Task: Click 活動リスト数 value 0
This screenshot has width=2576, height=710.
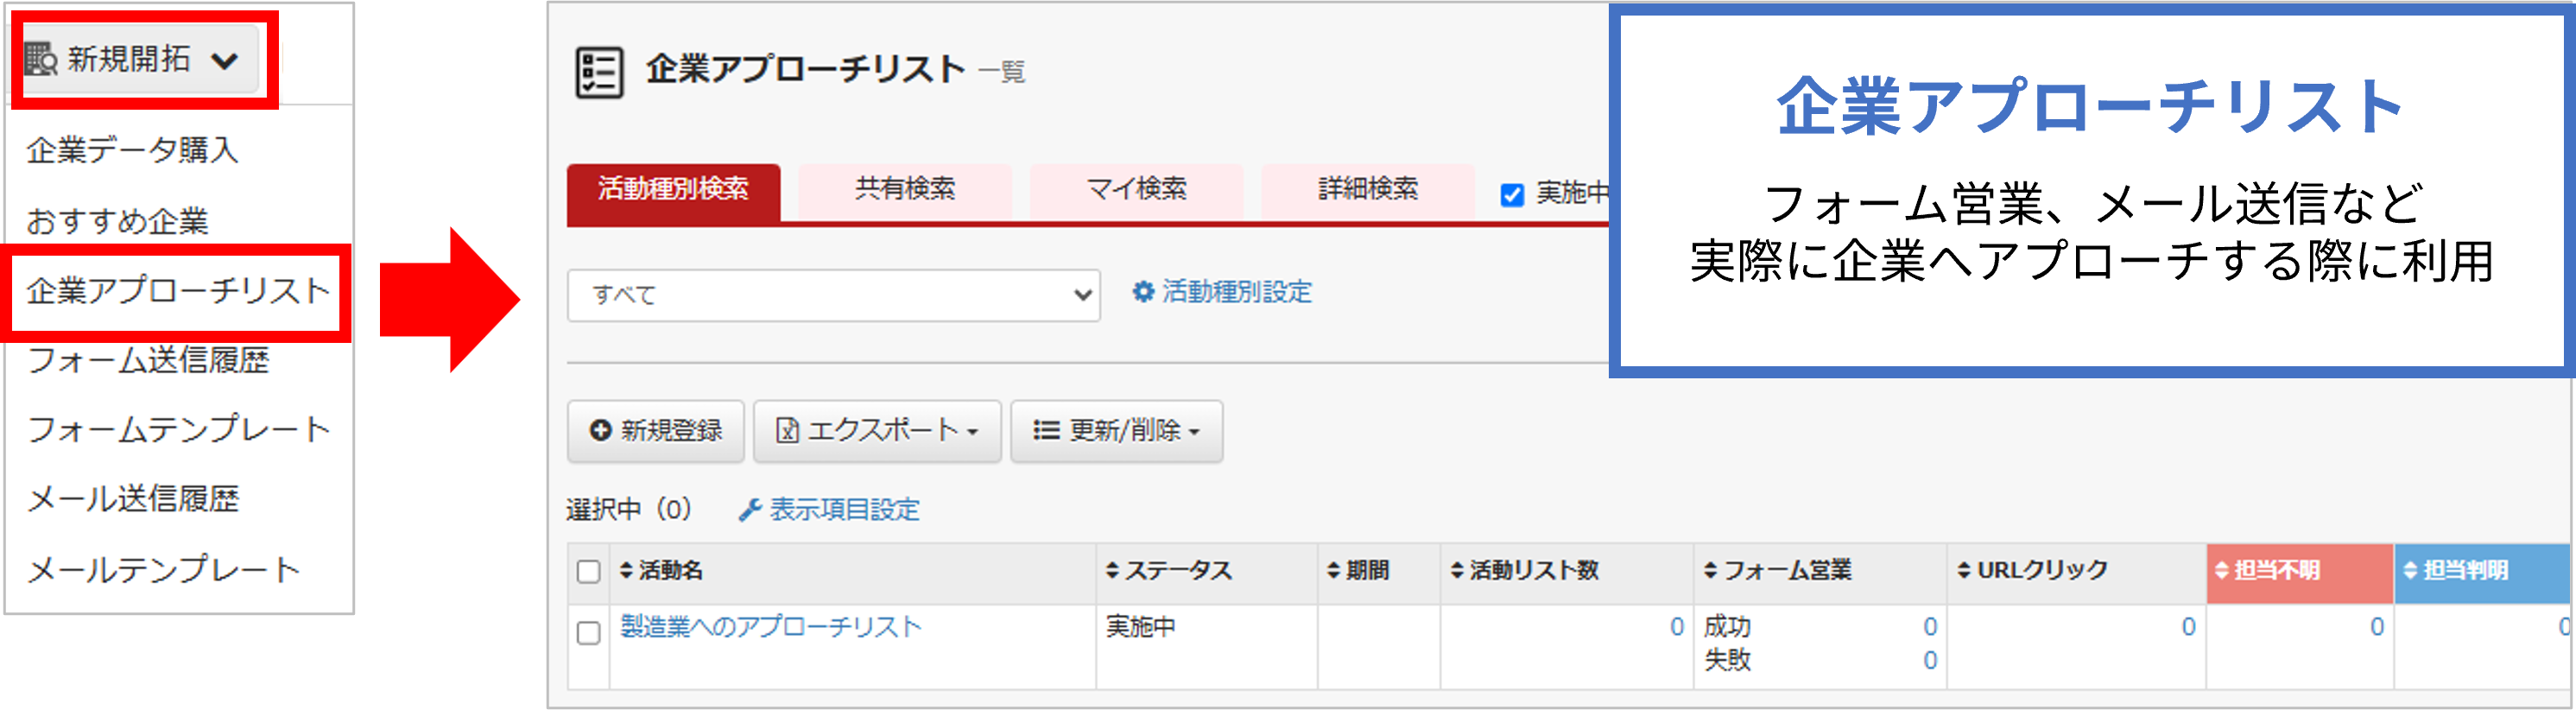Action: coord(1677,627)
